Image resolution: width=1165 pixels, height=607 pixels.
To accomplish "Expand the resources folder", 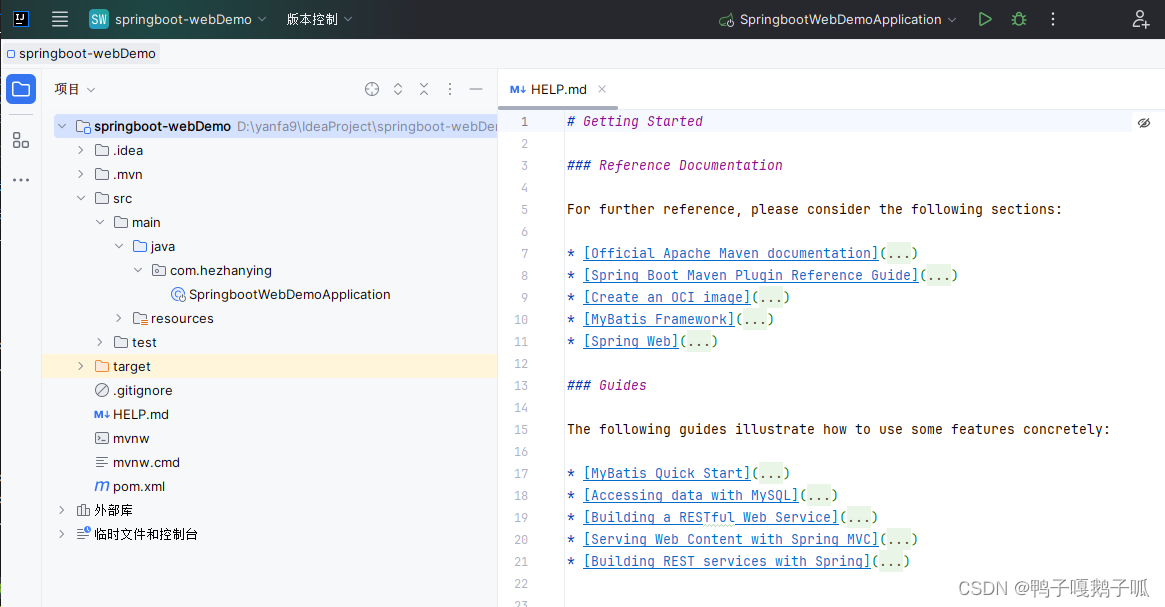I will (119, 318).
